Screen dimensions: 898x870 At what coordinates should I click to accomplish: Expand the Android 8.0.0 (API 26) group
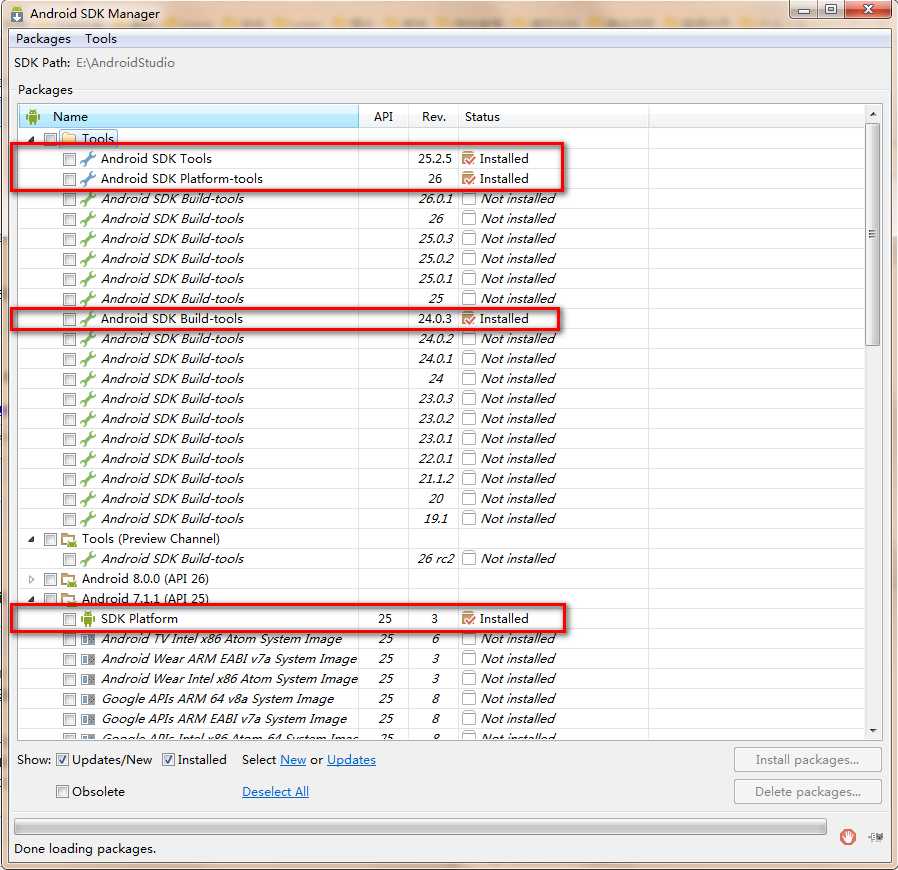coord(31,580)
